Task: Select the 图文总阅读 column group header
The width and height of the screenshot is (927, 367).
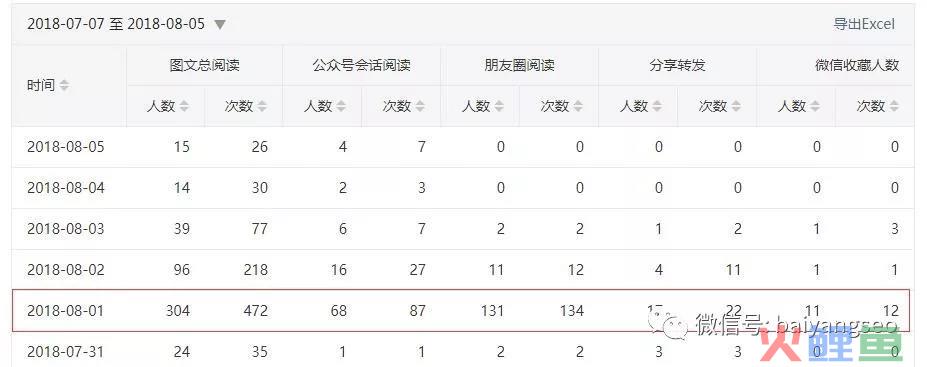Action: click(x=205, y=65)
